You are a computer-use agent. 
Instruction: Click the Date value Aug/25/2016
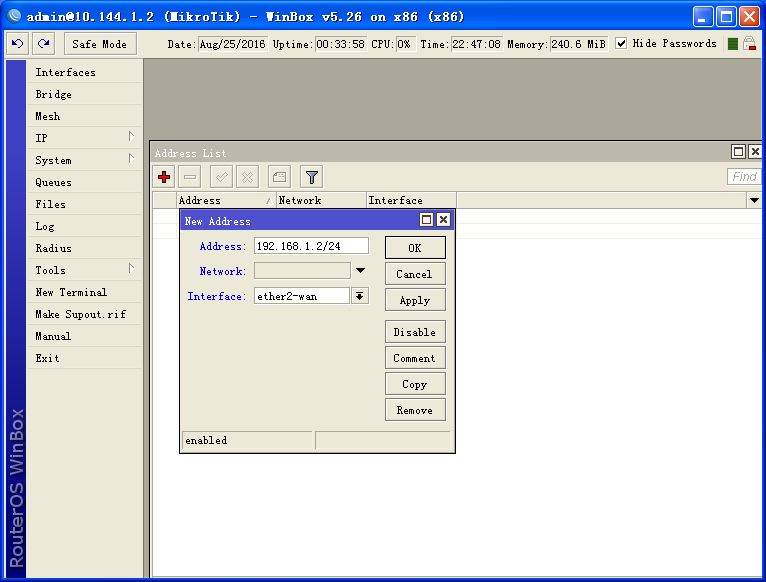233,44
